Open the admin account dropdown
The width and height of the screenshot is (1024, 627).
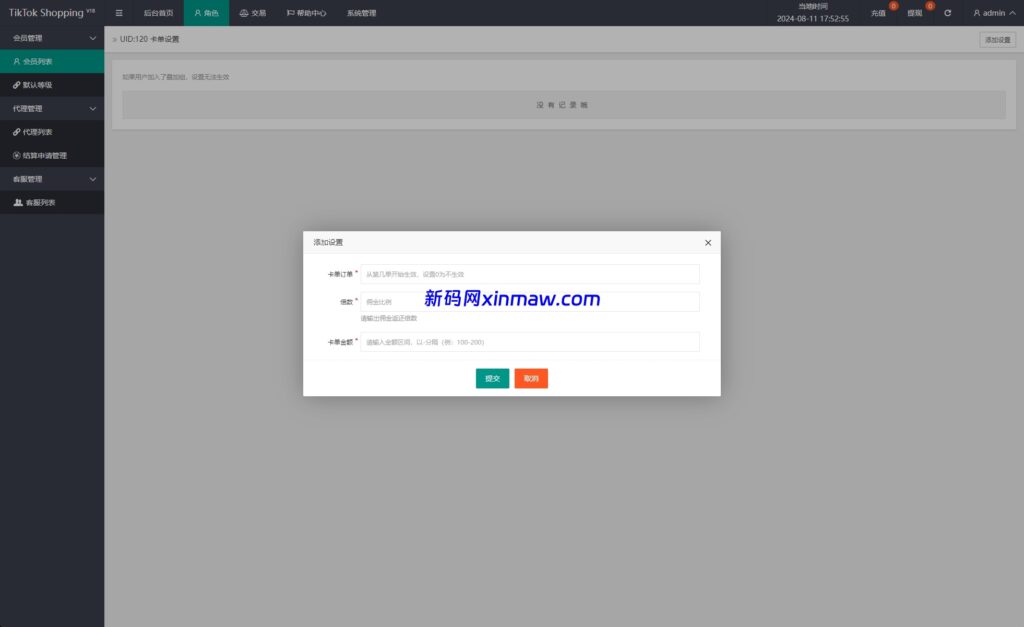[991, 13]
